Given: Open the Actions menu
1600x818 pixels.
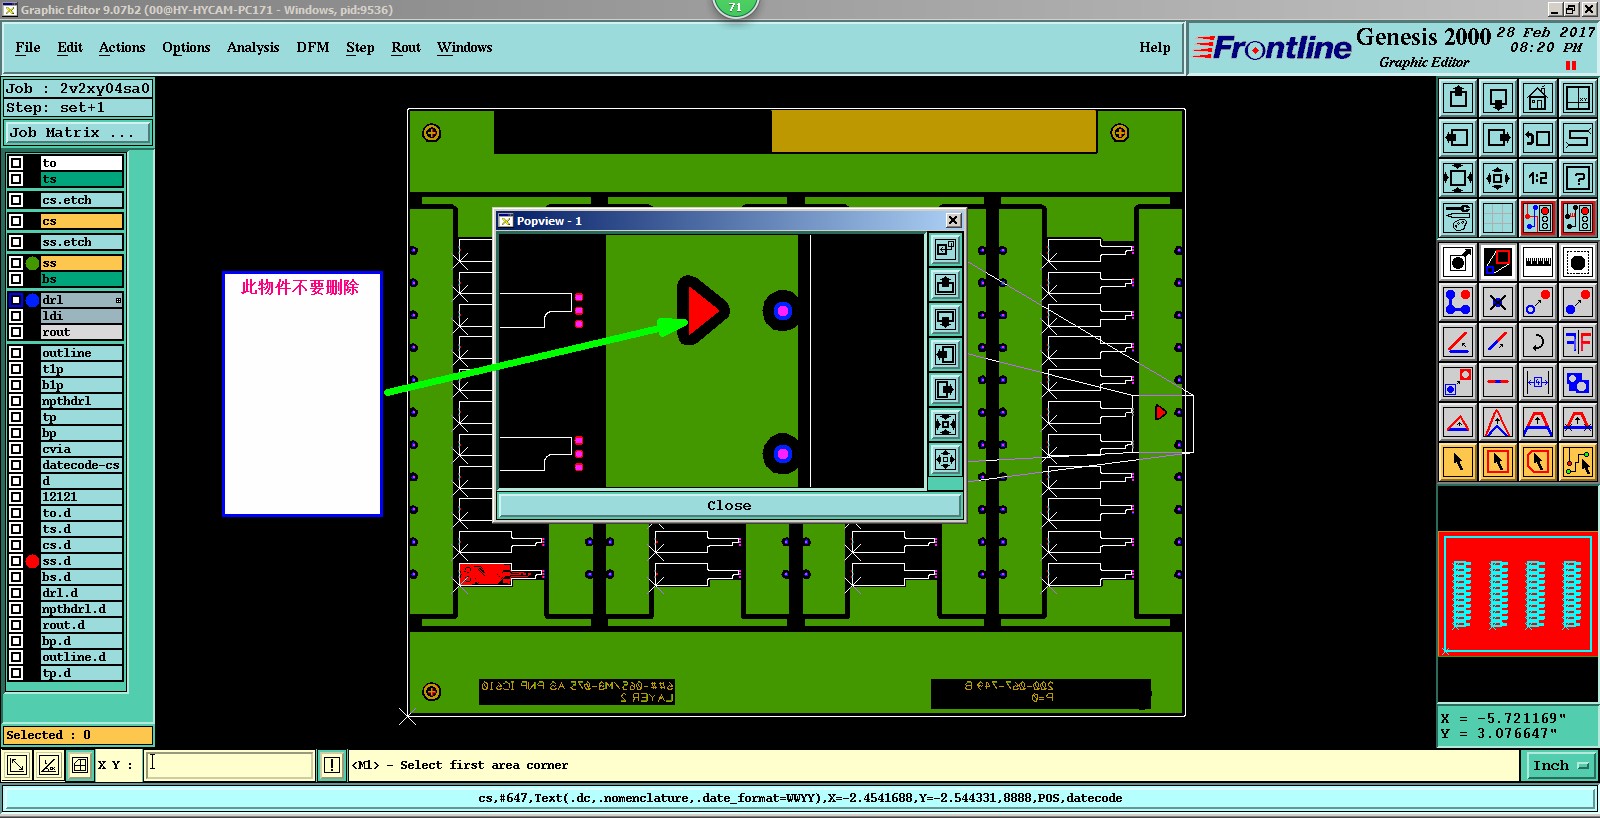Looking at the screenshot, I should pos(122,47).
